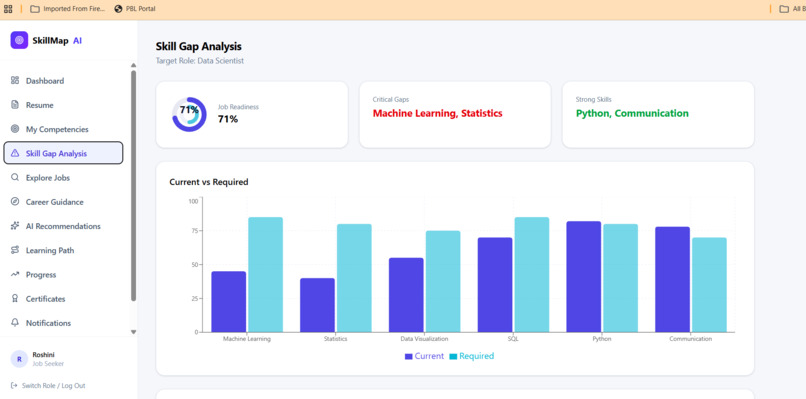Viewport: 806px width, 399px height.
Task: Open My Competencies
Action: point(63,129)
